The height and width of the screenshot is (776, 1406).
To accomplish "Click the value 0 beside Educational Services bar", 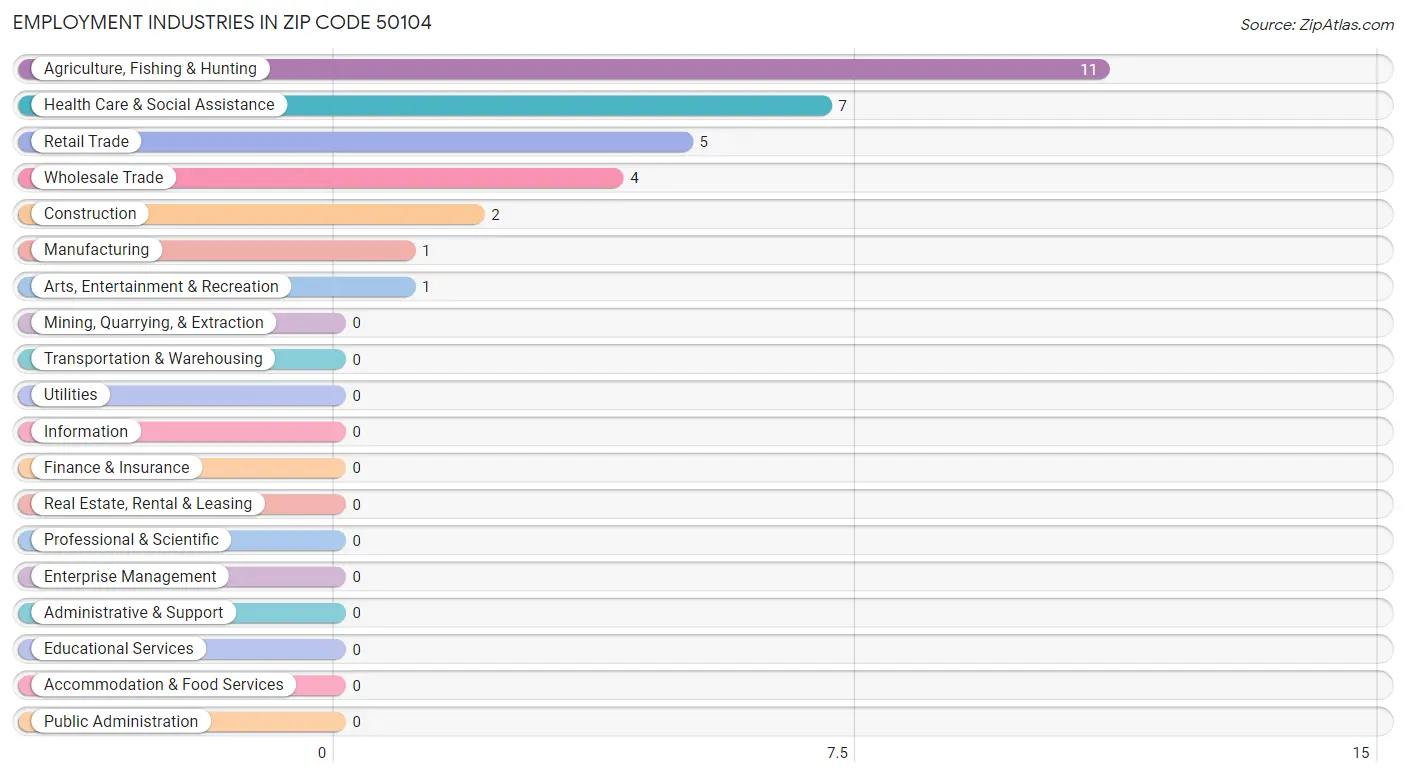I will point(357,650).
